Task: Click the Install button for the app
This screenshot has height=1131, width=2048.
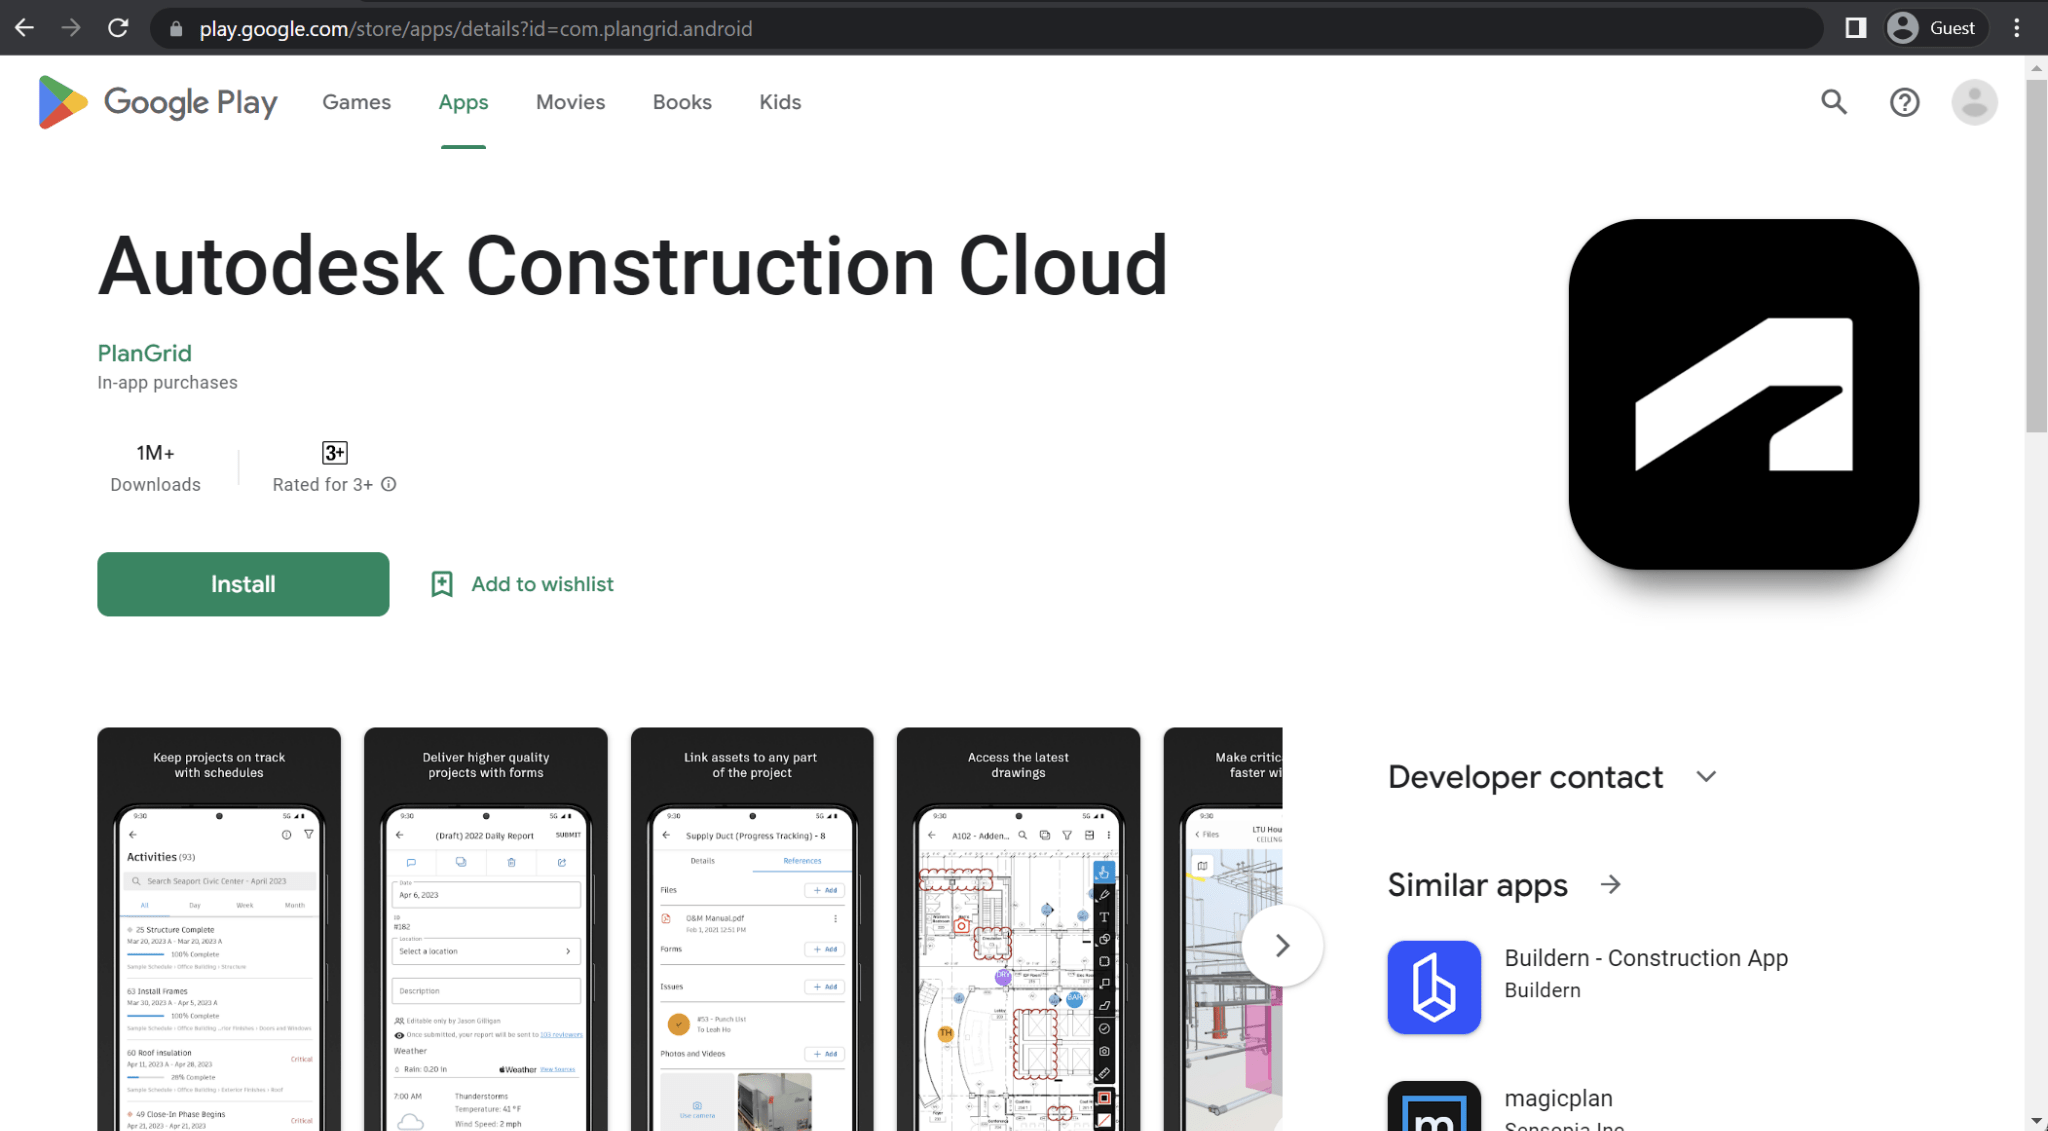Action: (242, 584)
